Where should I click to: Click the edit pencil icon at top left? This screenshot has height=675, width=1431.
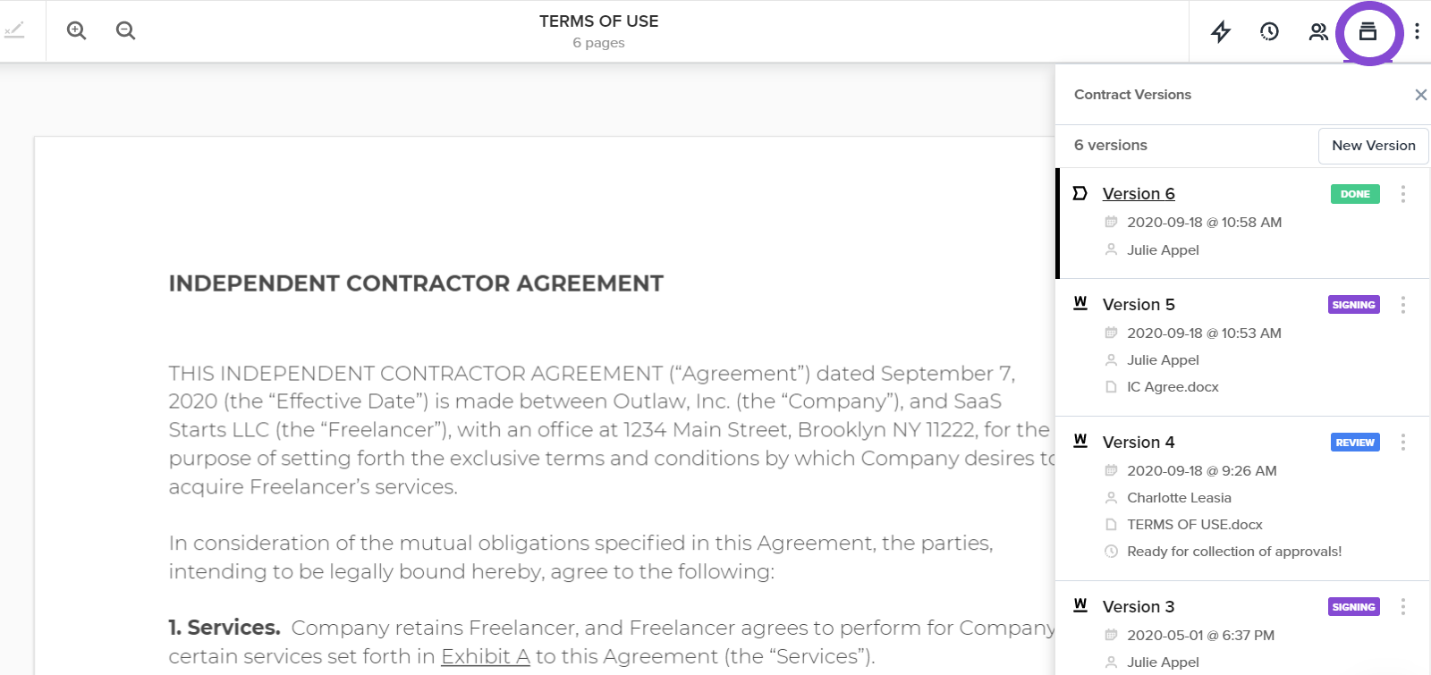click(x=14, y=31)
